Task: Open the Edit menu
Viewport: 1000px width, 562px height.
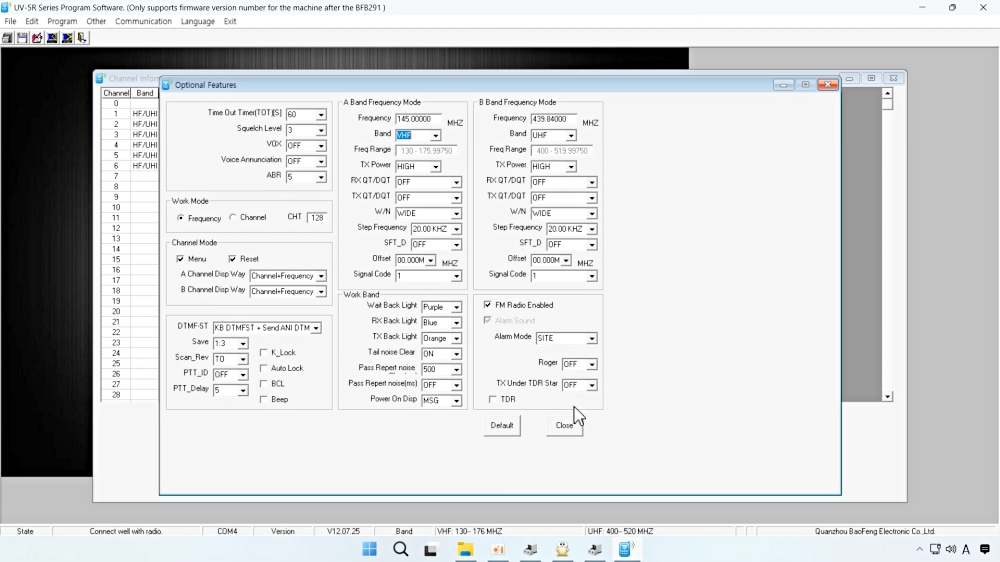Action: [32, 21]
